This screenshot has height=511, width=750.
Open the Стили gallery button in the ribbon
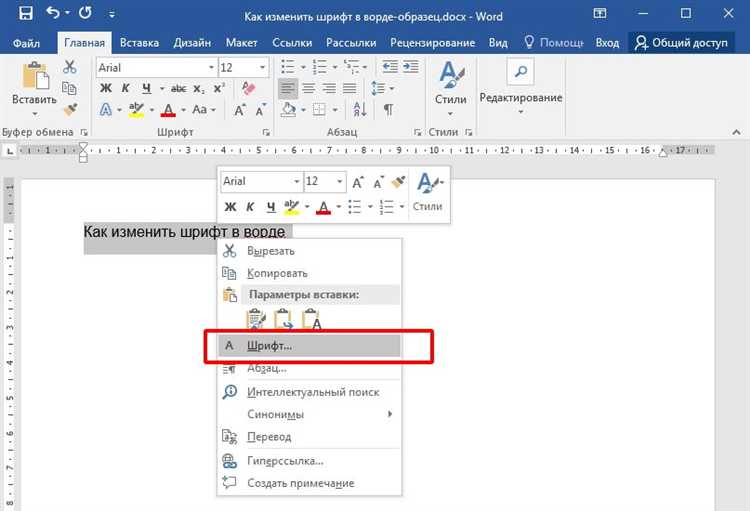pyautogui.click(x=451, y=89)
